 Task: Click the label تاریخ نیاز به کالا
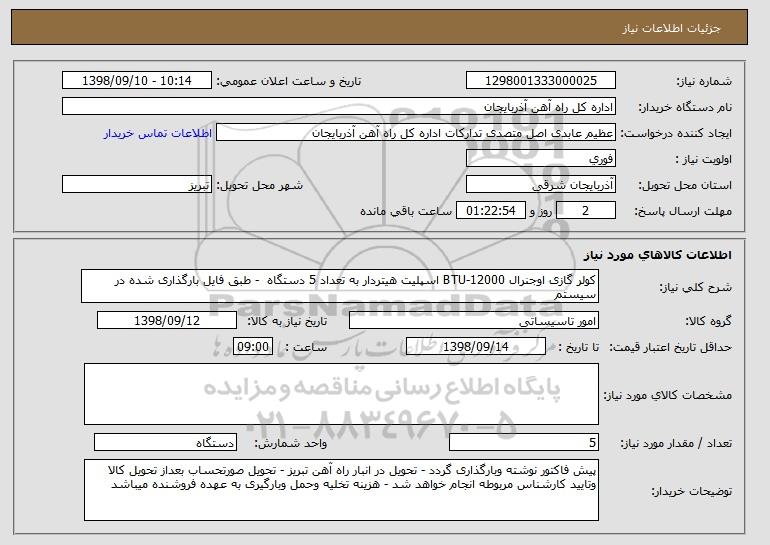[x=287, y=322]
